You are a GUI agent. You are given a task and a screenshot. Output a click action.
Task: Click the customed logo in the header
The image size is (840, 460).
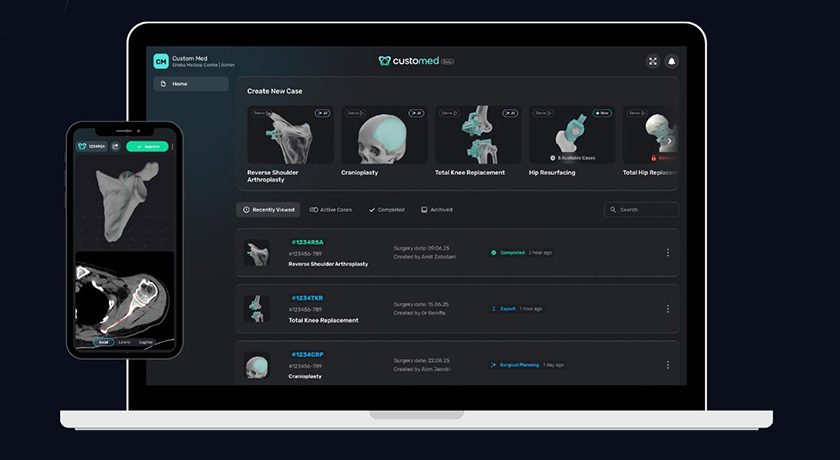416,61
